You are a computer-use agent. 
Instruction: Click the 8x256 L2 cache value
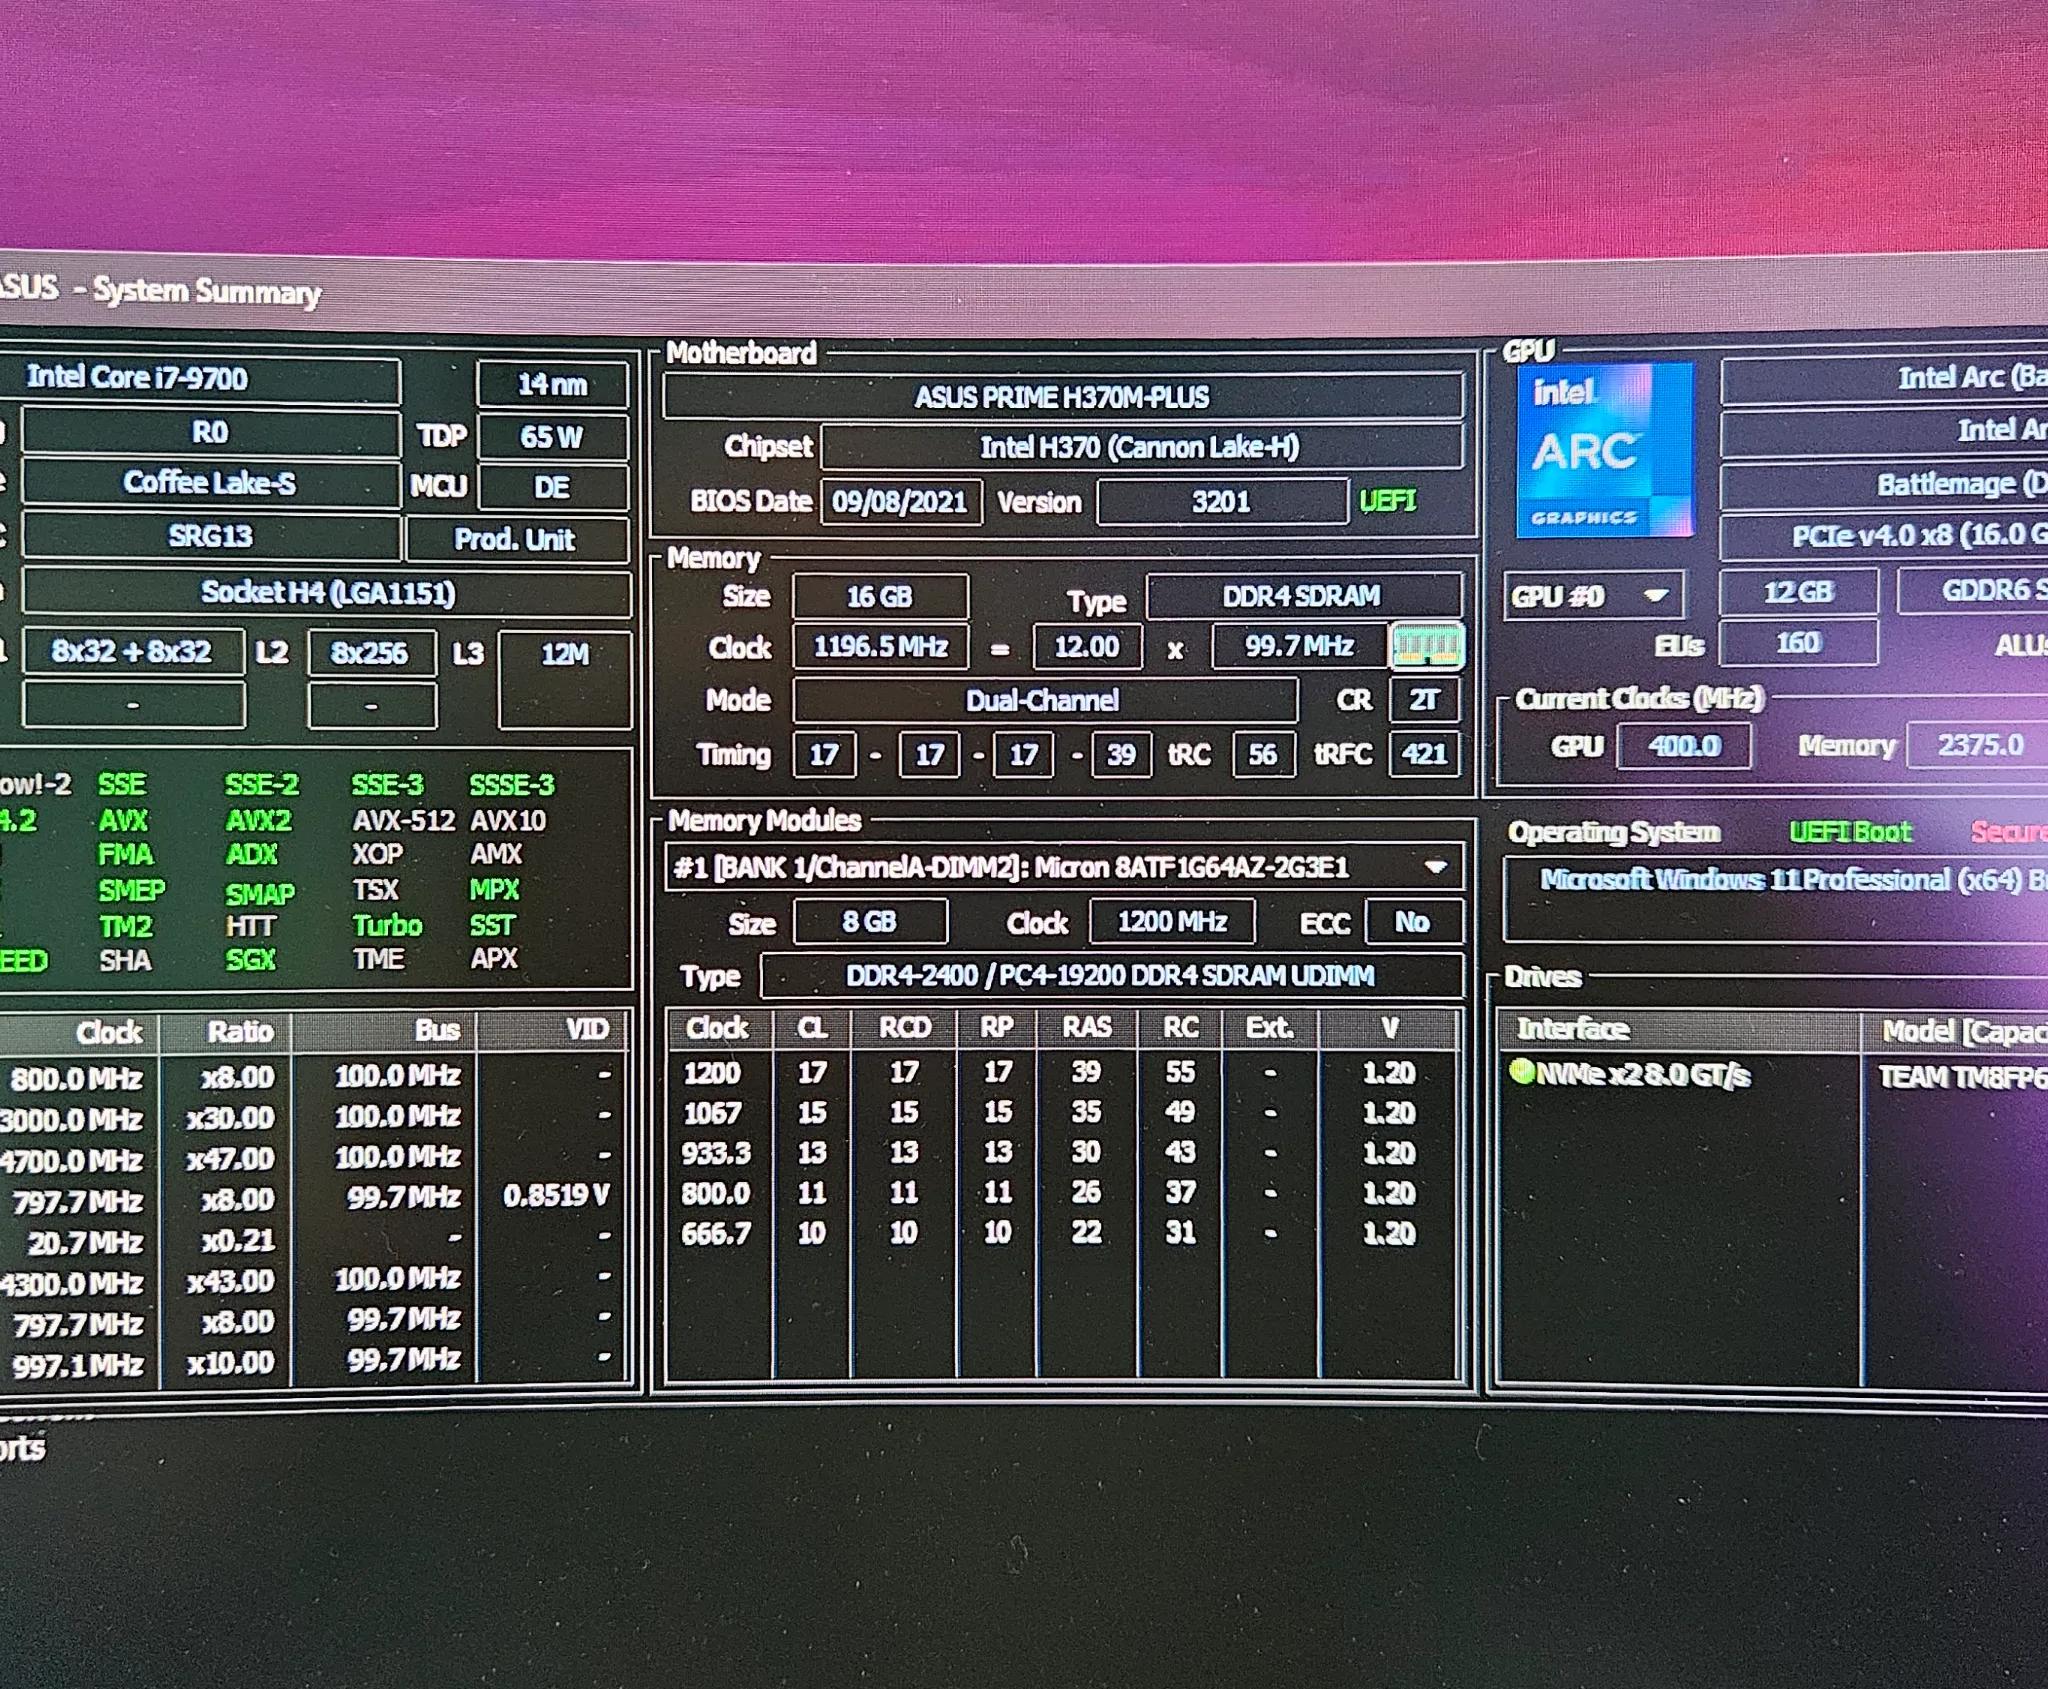[371, 653]
